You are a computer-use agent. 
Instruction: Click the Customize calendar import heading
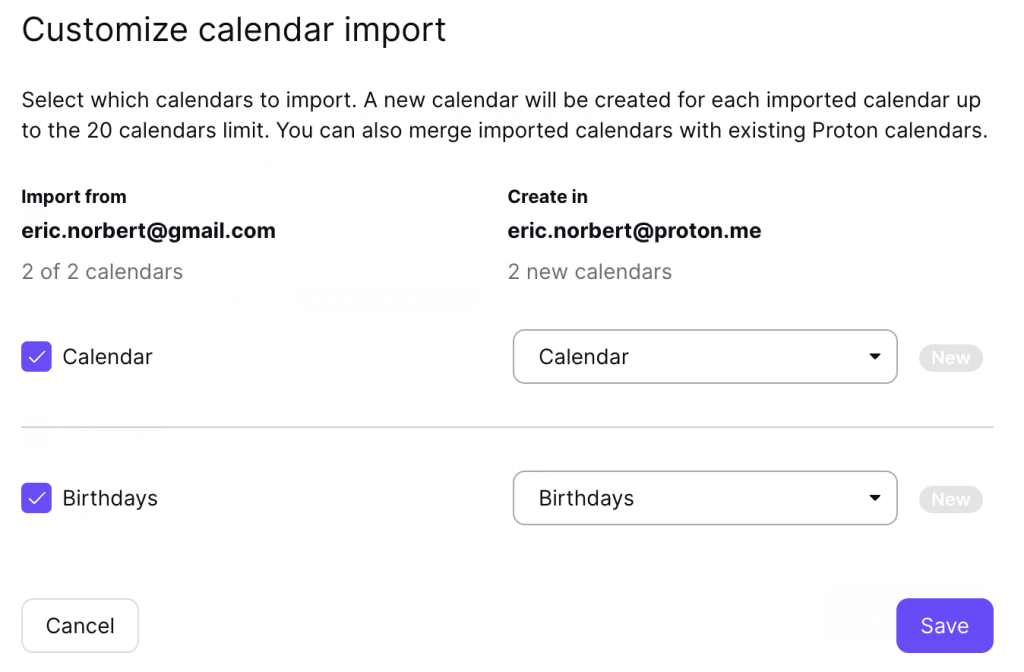(234, 30)
